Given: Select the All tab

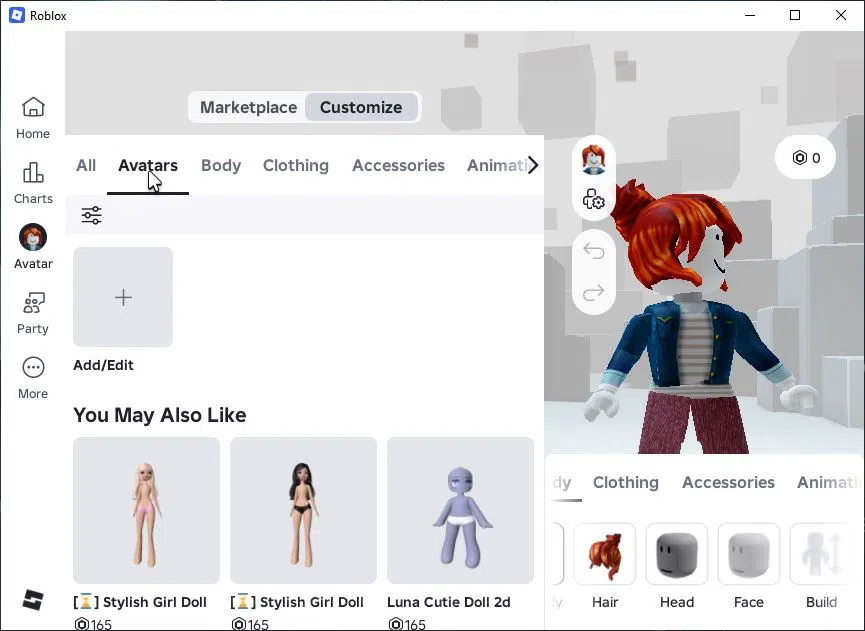Looking at the screenshot, I should pyautogui.click(x=86, y=165).
